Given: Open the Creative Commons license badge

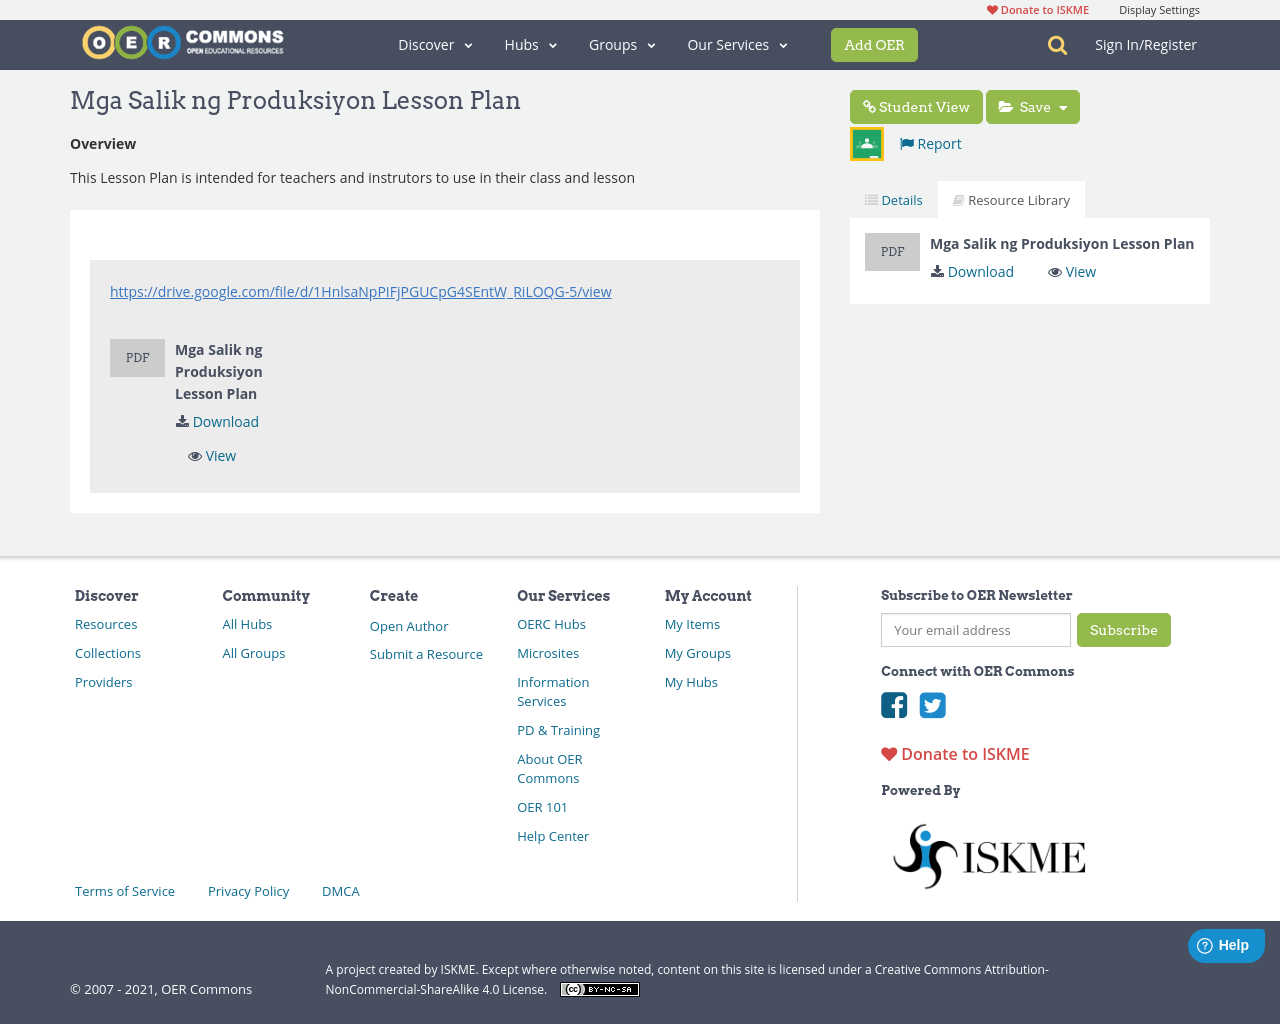Looking at the screenshot, I should pos(599,988).
